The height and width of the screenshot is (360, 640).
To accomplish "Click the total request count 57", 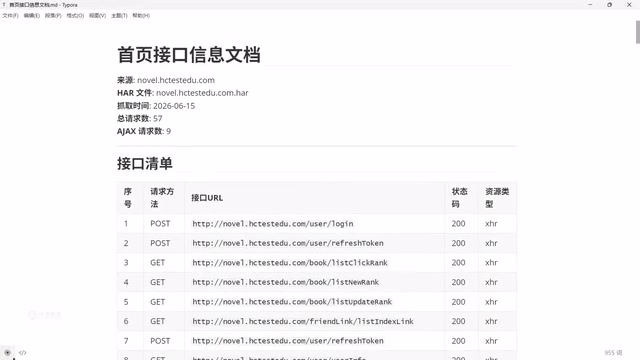I will click(x=158, y=118).
